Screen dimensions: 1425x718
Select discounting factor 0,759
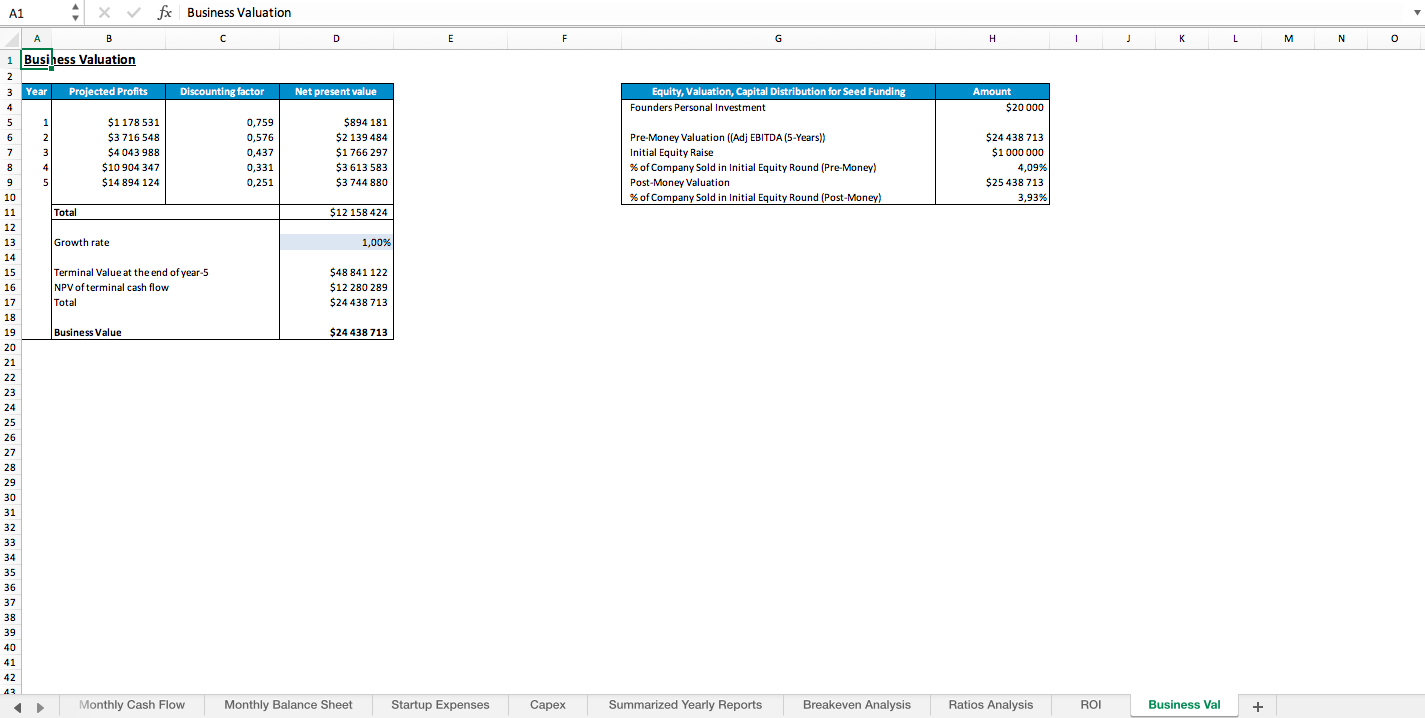222,122
